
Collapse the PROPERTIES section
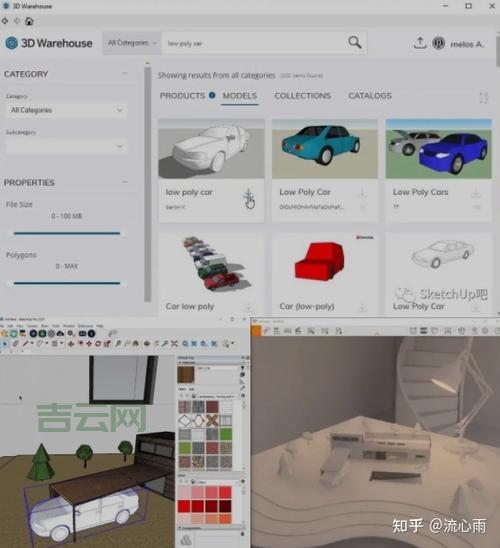pos(124,182)
